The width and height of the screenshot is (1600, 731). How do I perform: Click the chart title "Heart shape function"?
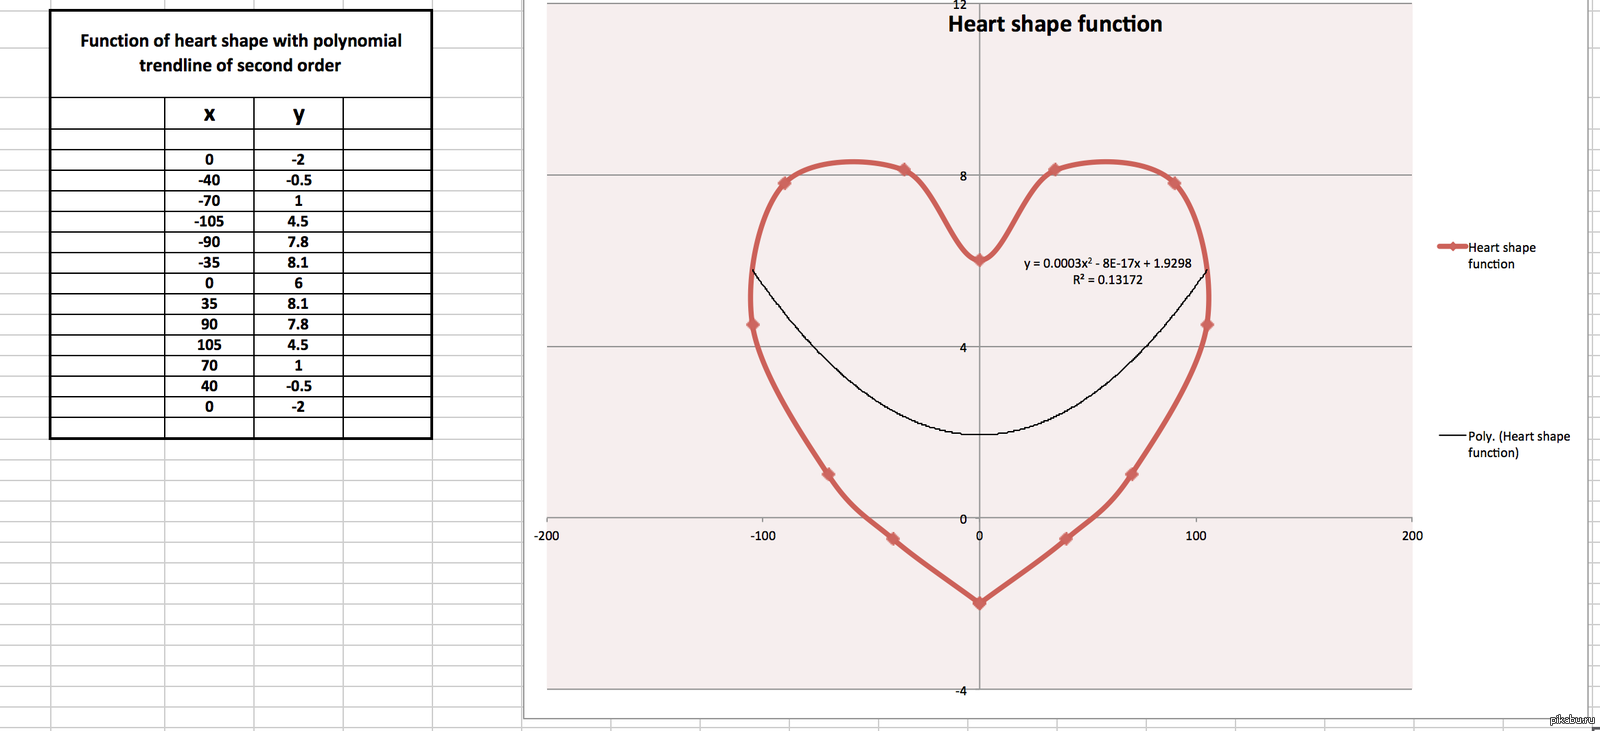1055,24
